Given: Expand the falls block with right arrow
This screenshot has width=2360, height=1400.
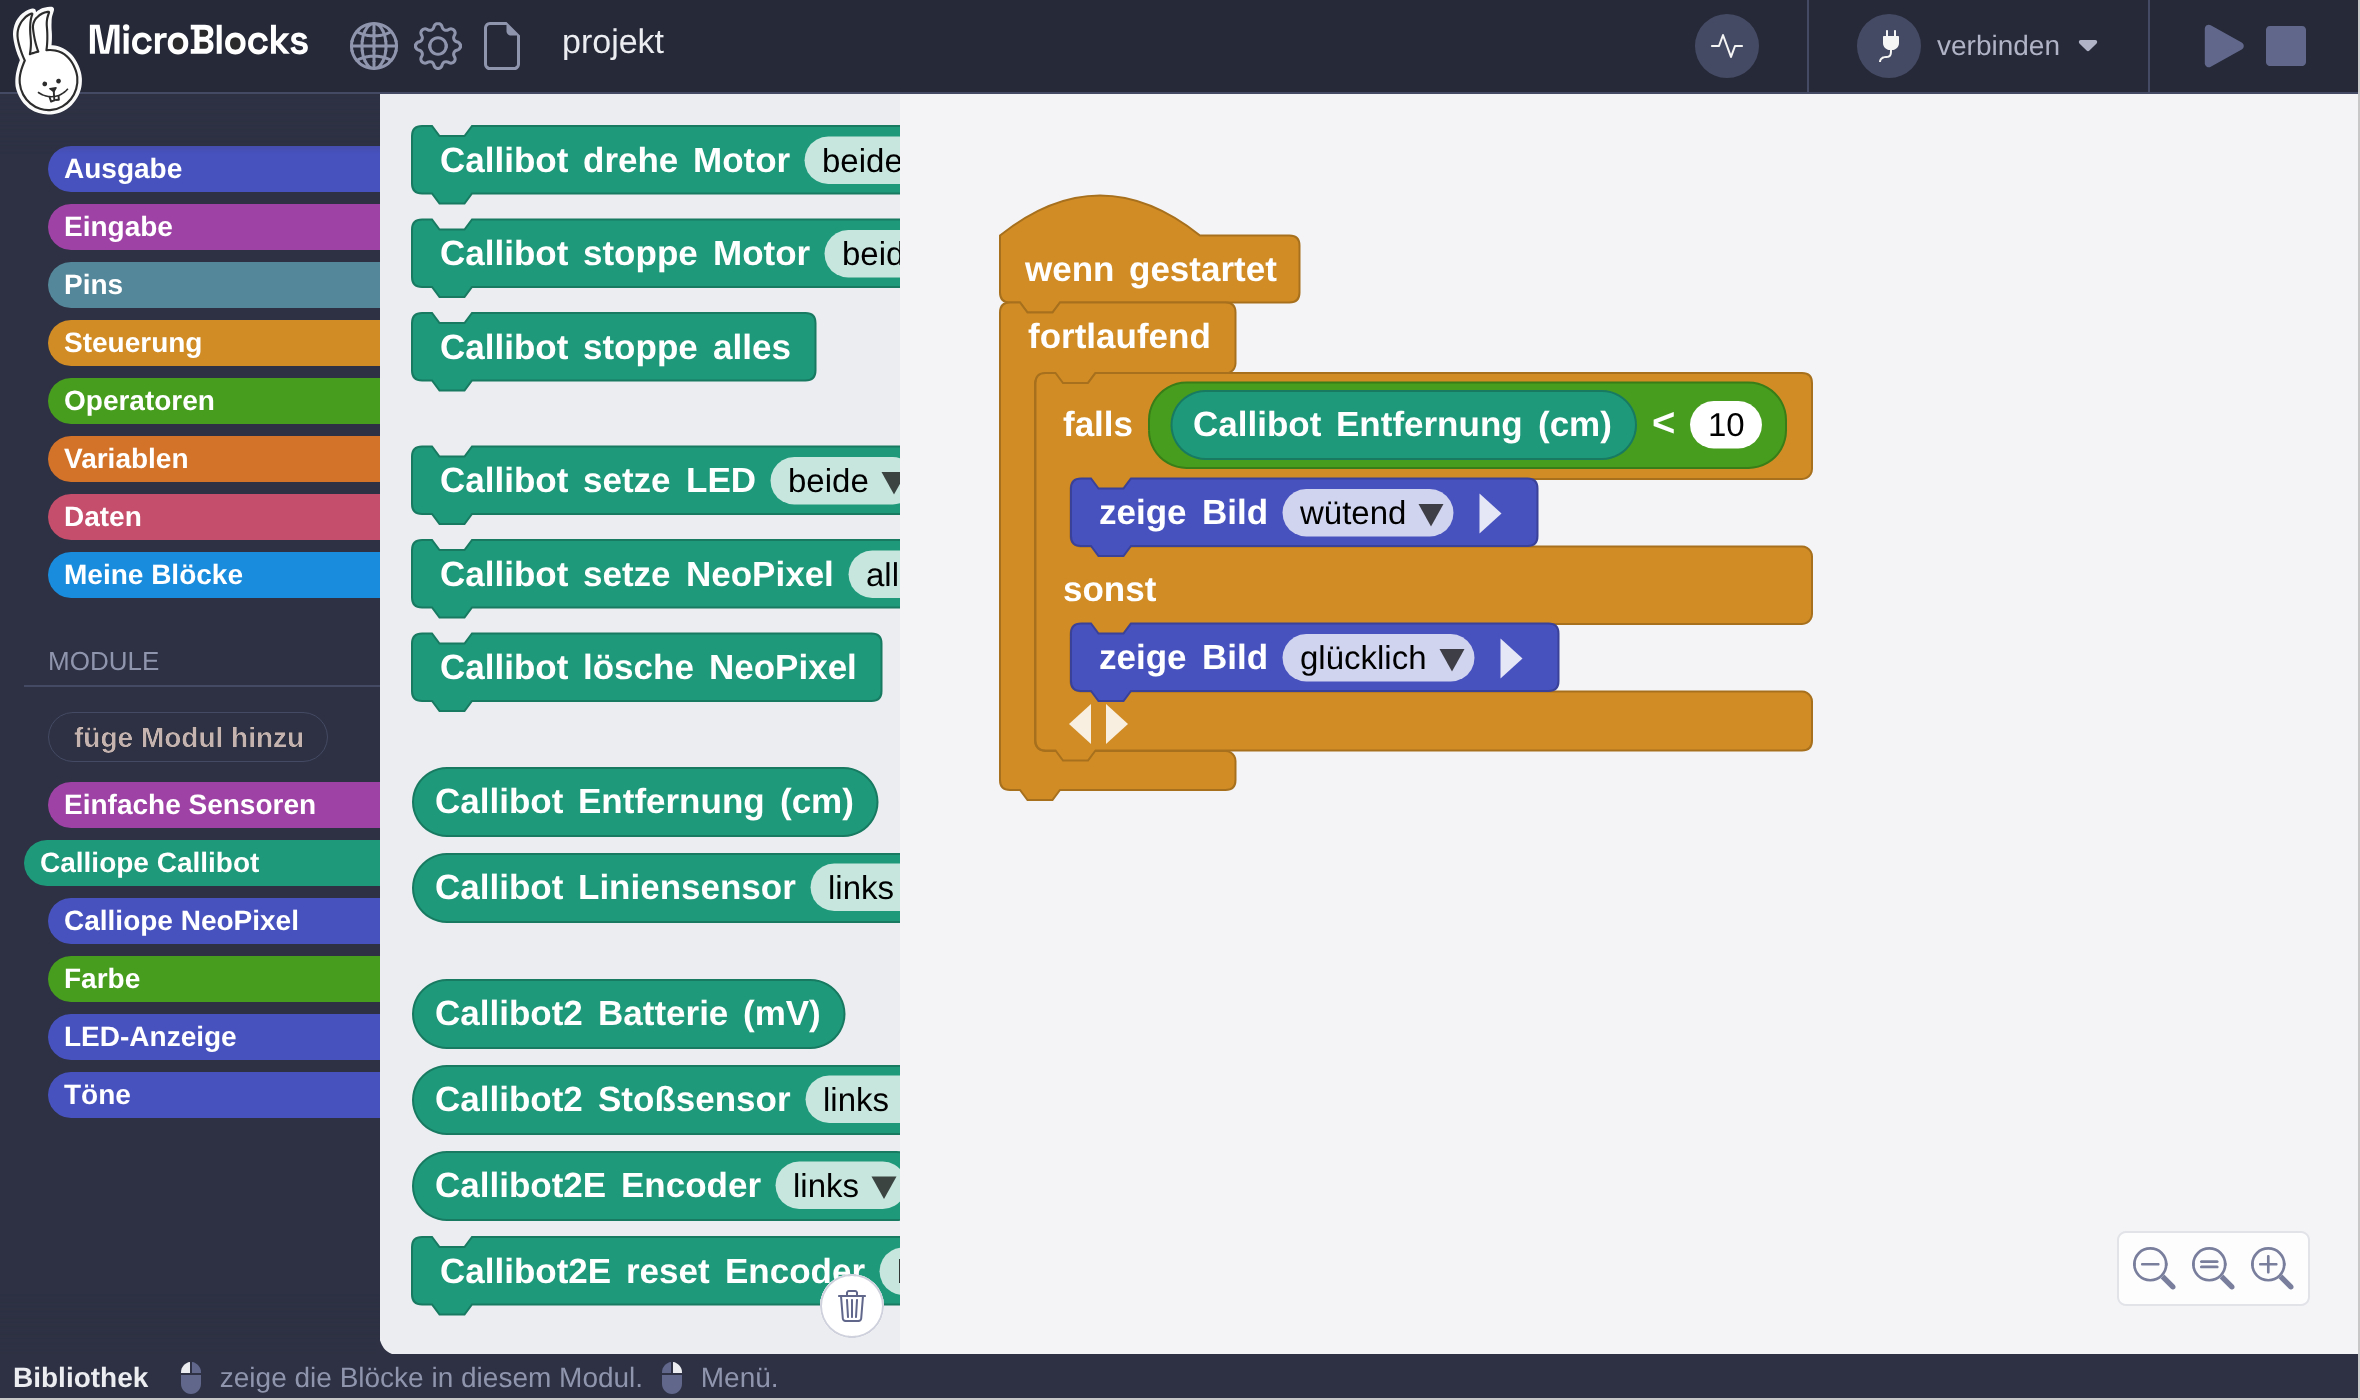Looking at the screenshot, I should pyautogui.click(x=1116, y=723).
